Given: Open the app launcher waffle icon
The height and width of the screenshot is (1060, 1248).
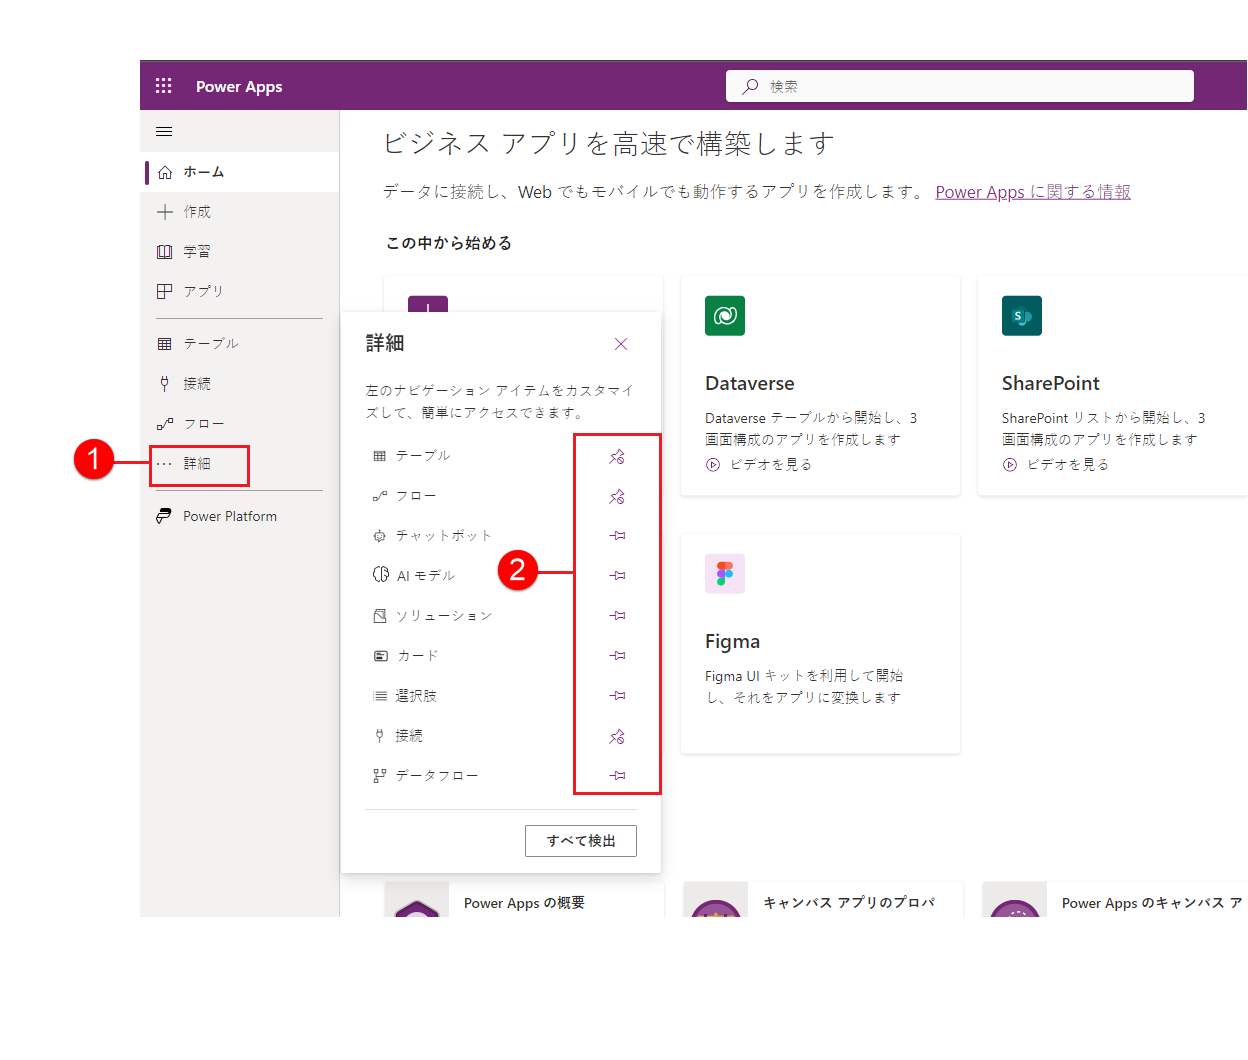Looking at the screenshot, I should [x=164, y=86].
